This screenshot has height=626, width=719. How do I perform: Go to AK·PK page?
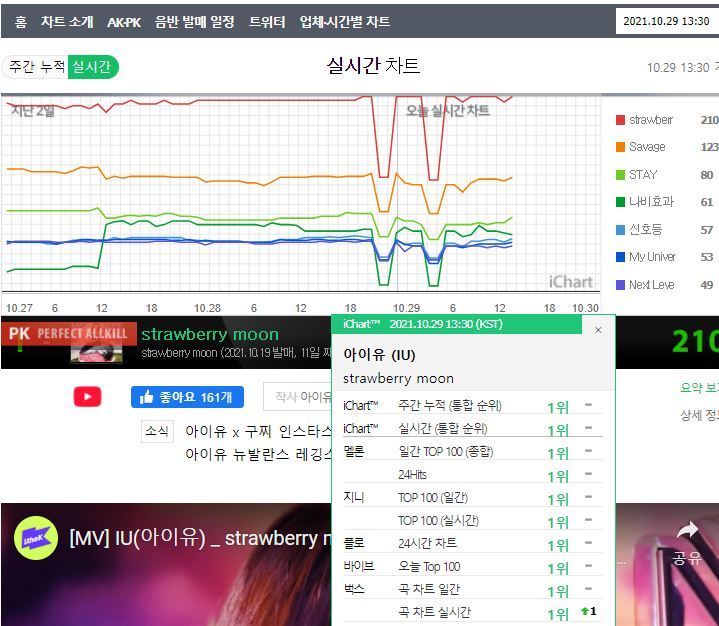tap(124, 21)
